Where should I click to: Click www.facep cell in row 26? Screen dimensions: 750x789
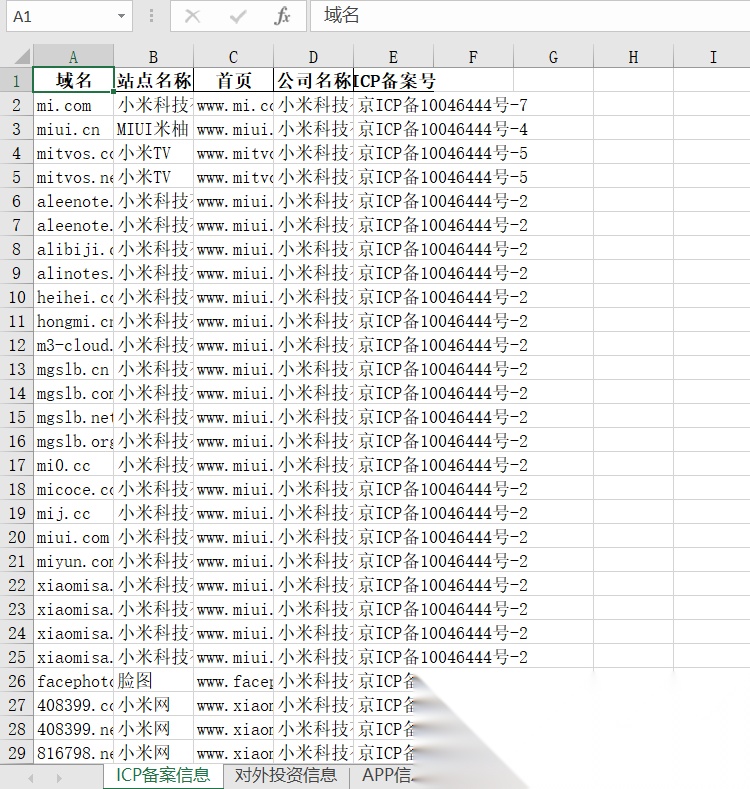[233, 681]
